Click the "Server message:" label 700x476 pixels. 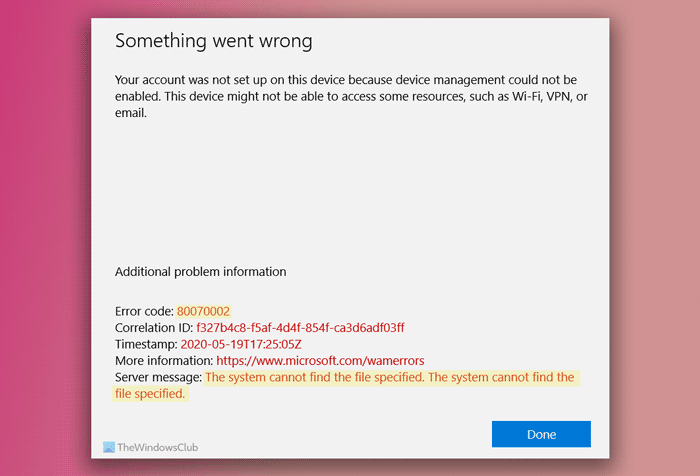[x=158, y=377]
